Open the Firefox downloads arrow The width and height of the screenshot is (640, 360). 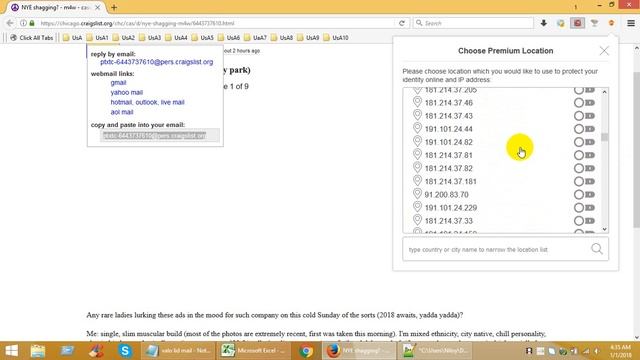tap(544, 23)
